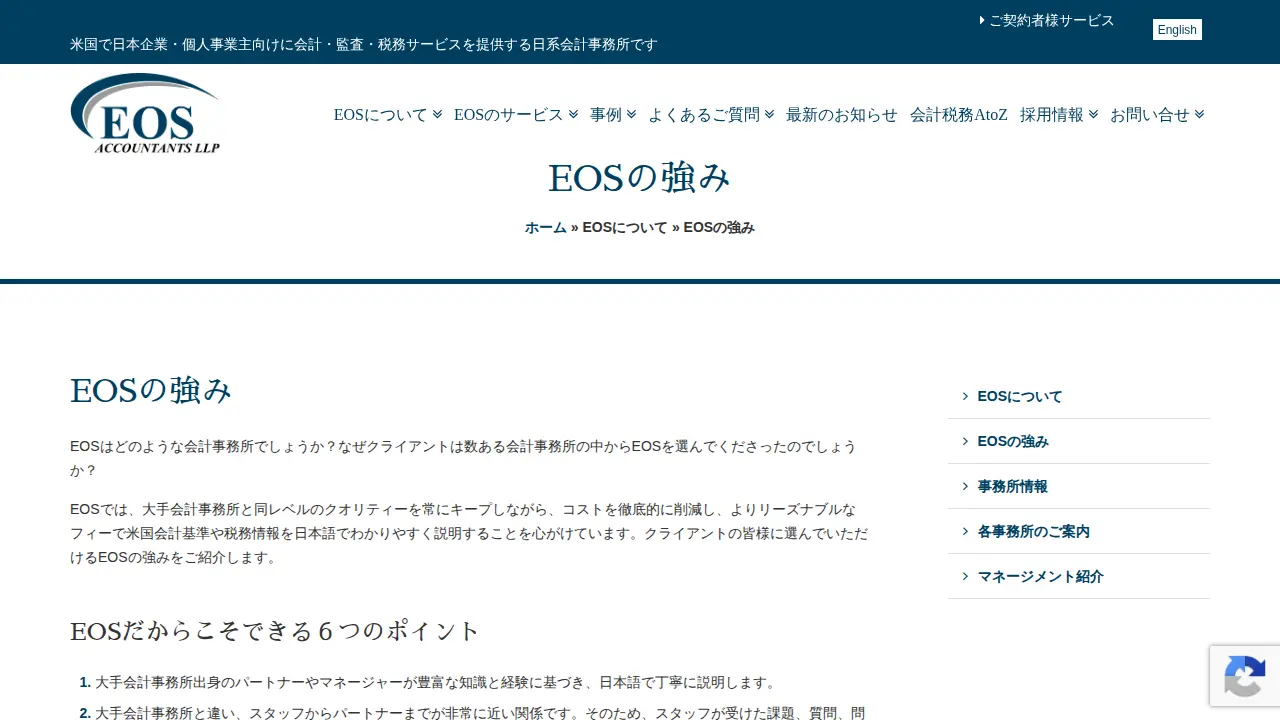
Task: Open sidebar link EOSの強み
Action: pyautogui.click(x=1013, y=441)
